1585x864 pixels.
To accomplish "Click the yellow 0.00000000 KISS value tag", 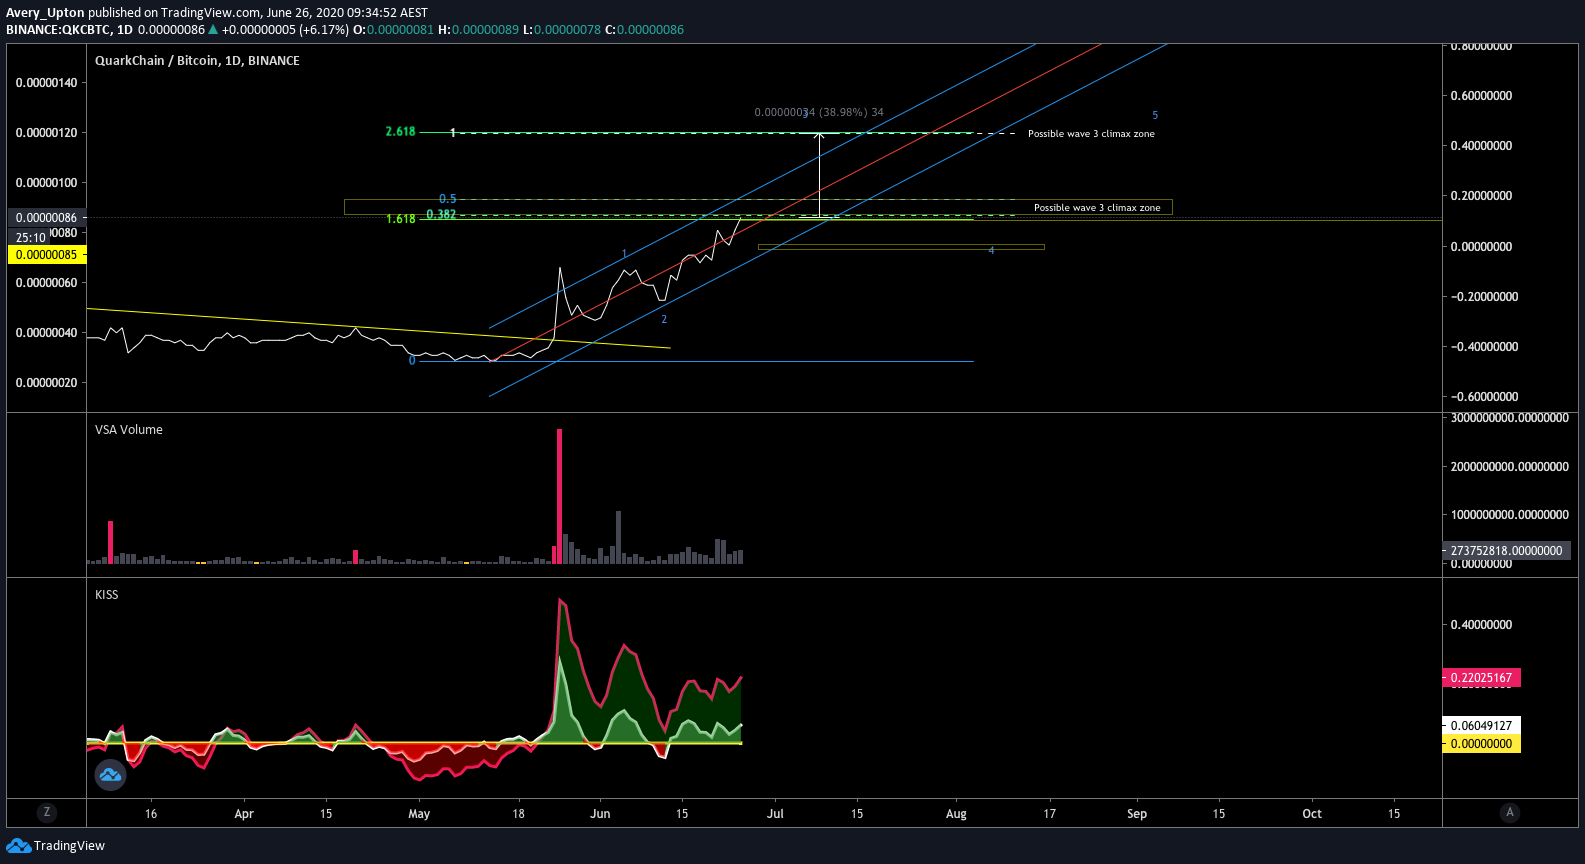I will 1481,744.
